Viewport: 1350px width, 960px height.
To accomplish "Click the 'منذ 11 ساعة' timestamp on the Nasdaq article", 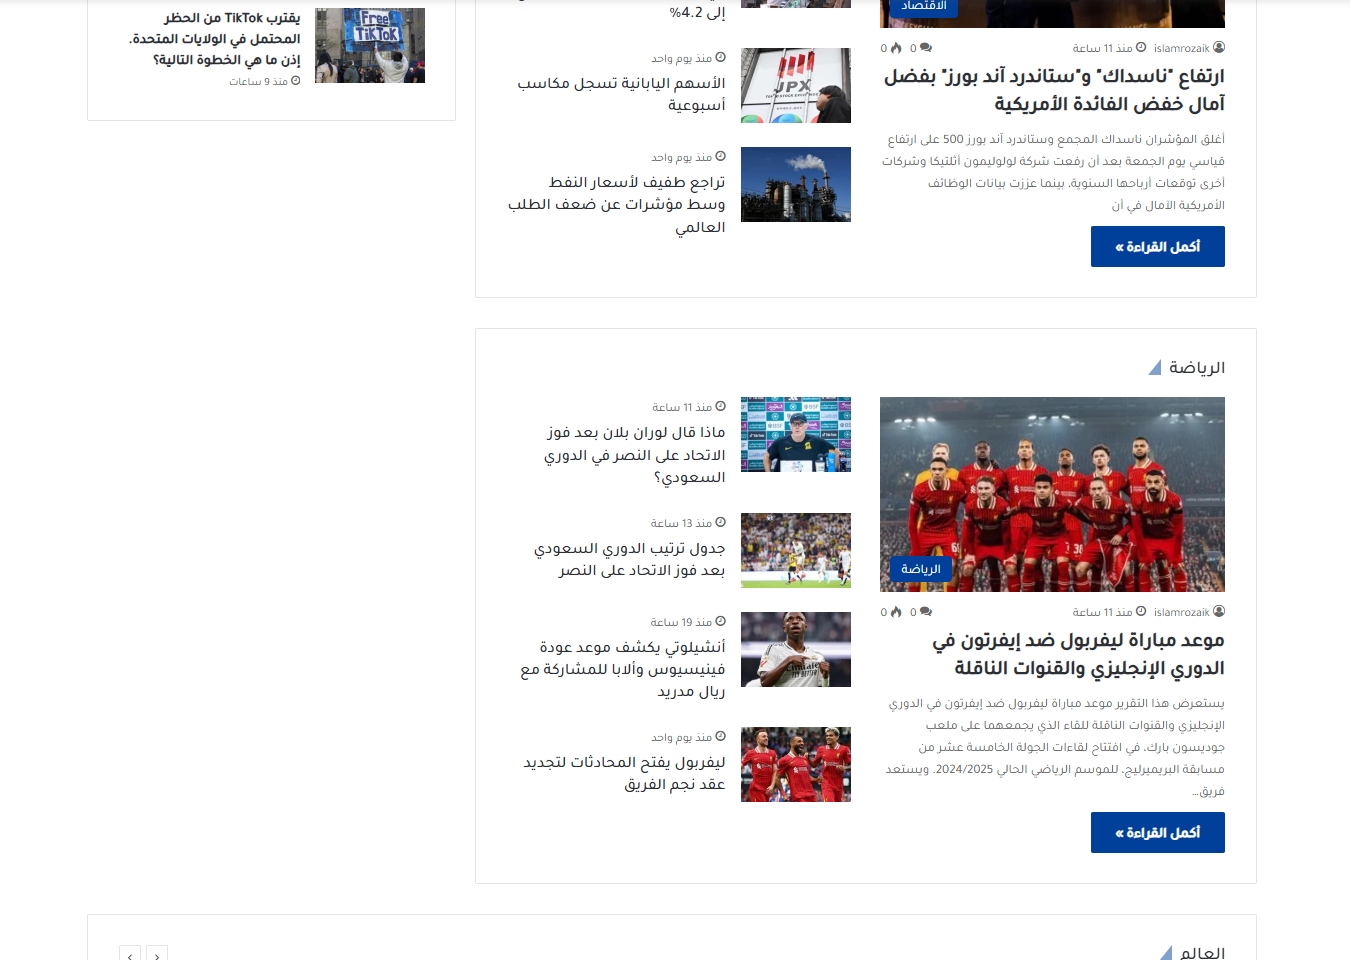I will point(1102,48).
